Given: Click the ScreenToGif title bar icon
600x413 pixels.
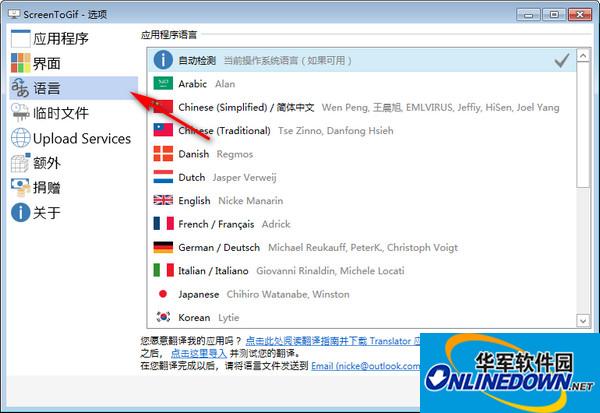Looking at the screenshot, I should [x=14, y=15].
